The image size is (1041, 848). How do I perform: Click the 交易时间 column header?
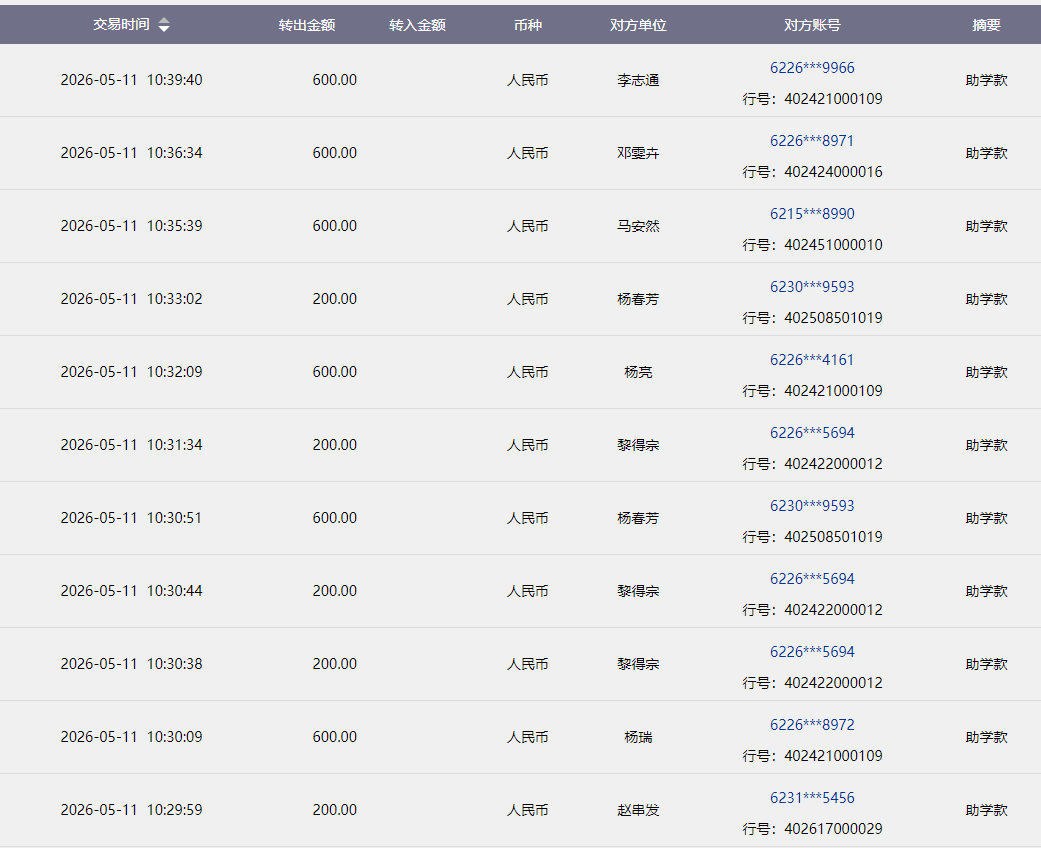[x=121, y=25]
